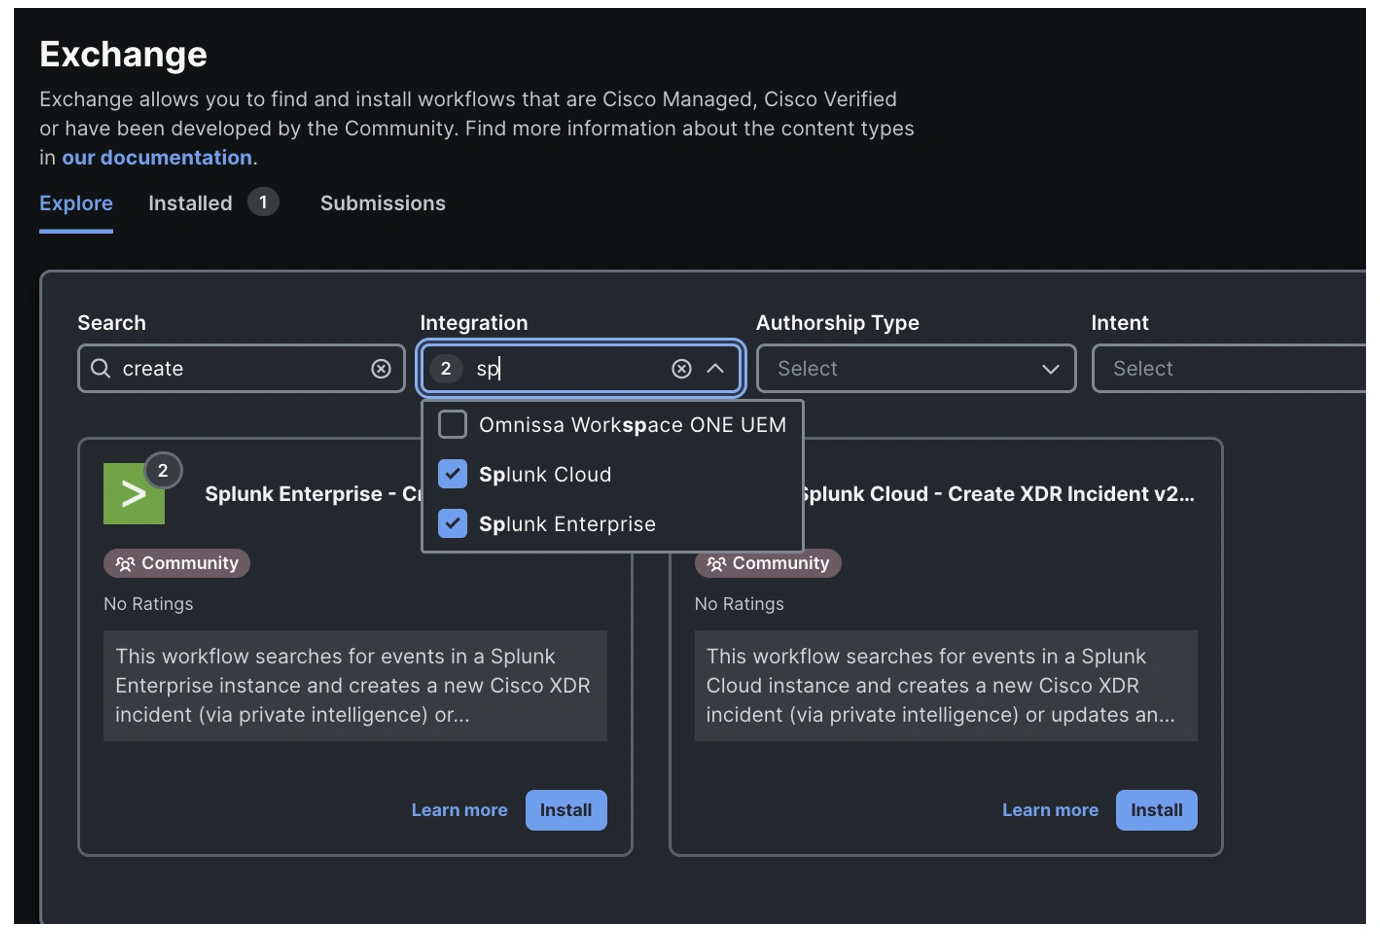
Task: Install the Splunk Cloud Create XDR Incident workflow
Action: 1156,810
